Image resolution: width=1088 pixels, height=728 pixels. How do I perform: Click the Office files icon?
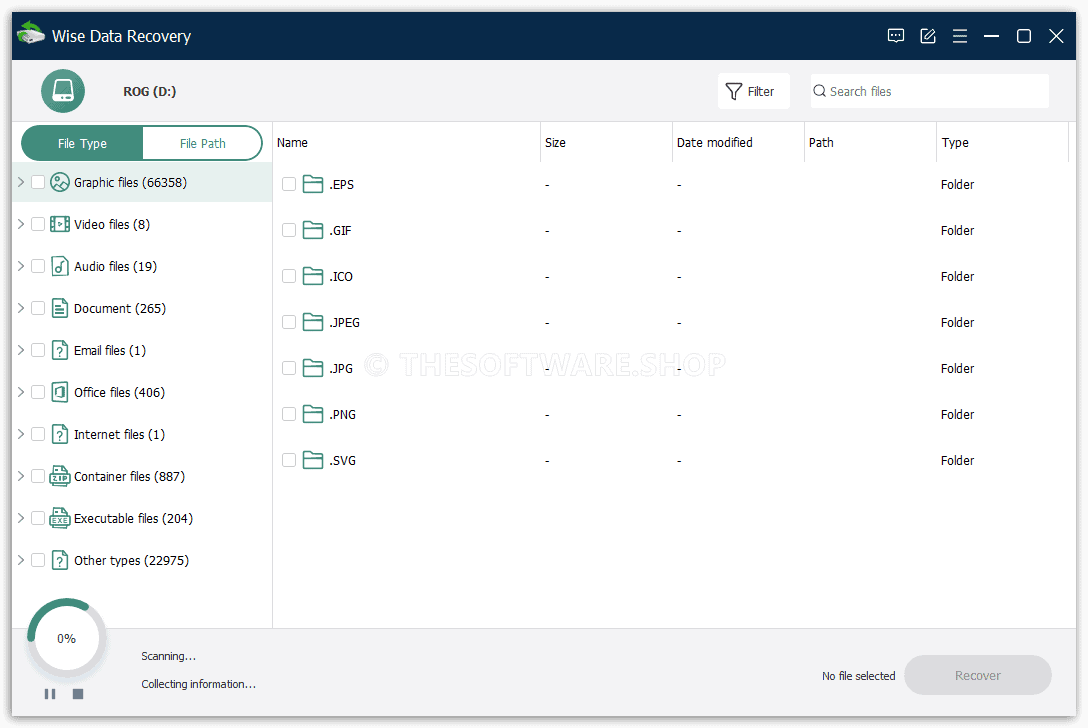pos(60,392)
